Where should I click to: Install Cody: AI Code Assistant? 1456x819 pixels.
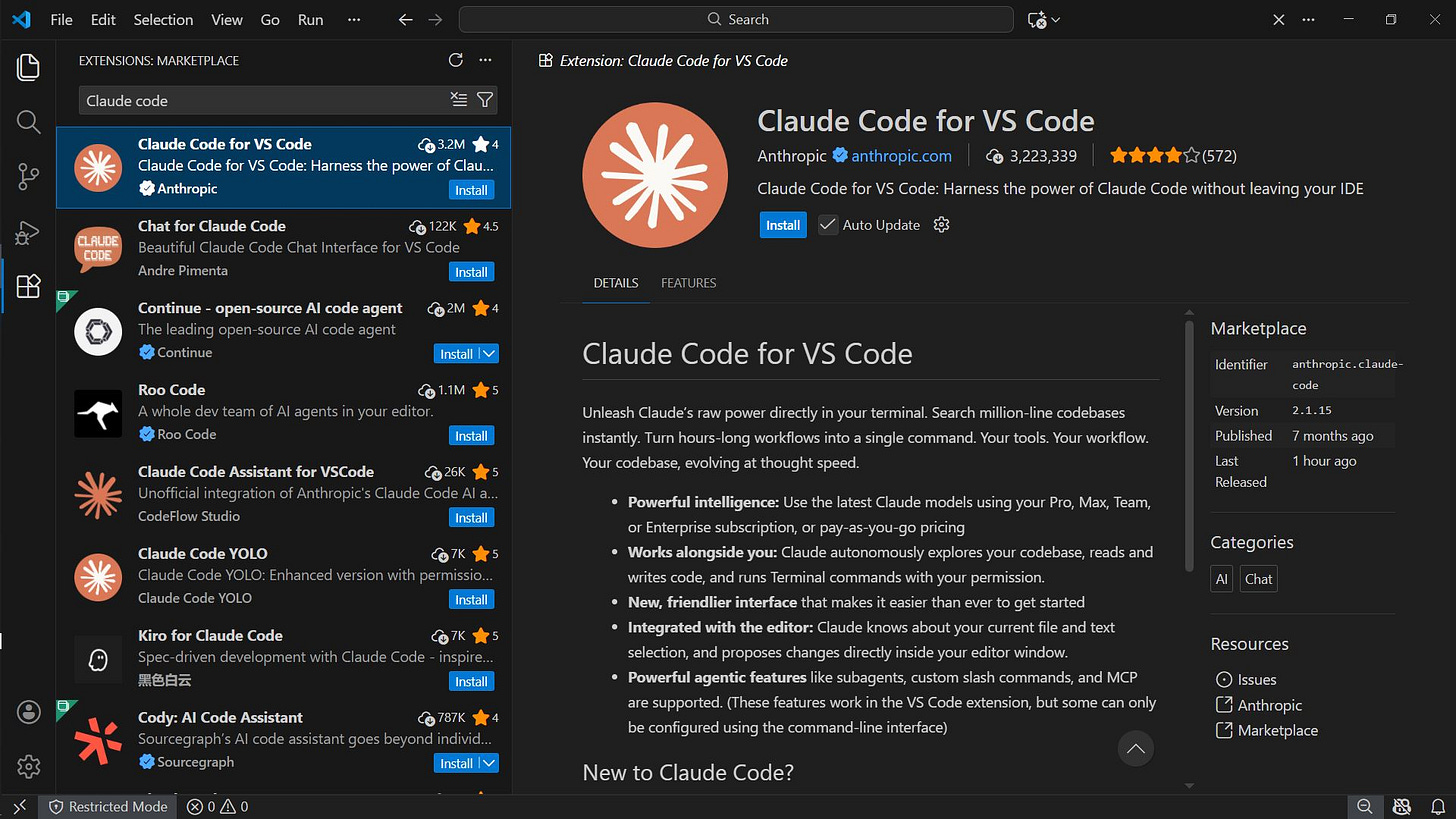point(456,763)
